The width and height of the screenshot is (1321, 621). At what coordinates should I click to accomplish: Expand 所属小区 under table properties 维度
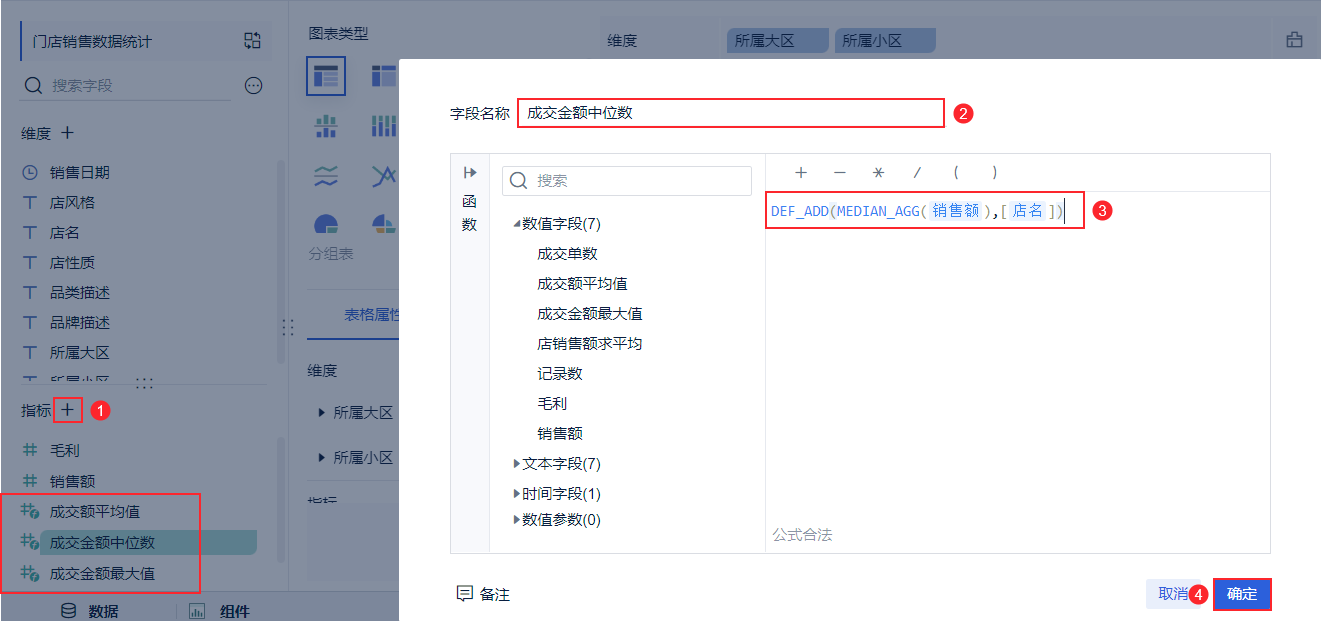tap(321, 457)
